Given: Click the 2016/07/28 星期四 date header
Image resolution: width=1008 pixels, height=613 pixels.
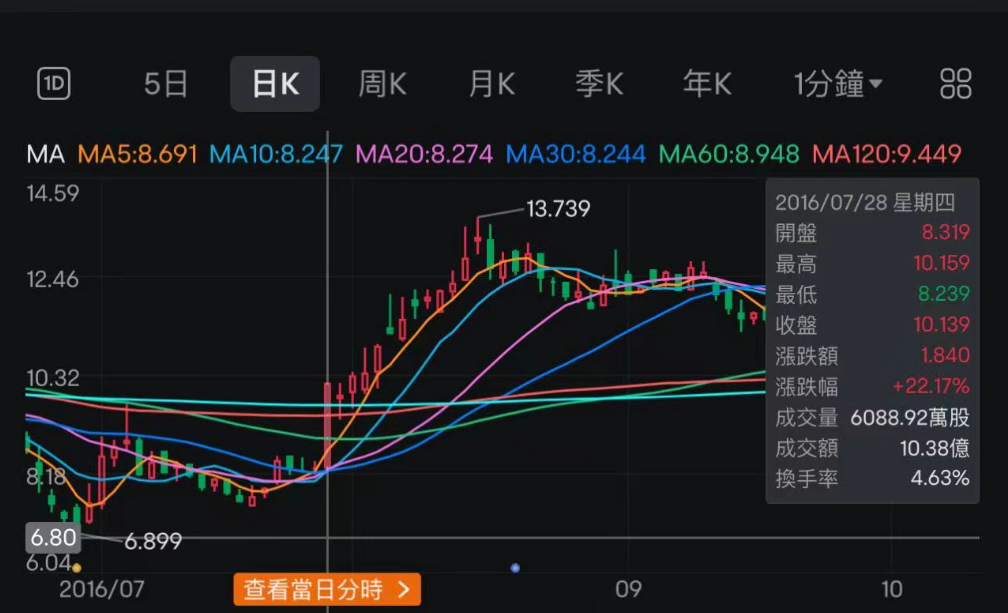Looking at the screenshot, I should coord(865,203).
